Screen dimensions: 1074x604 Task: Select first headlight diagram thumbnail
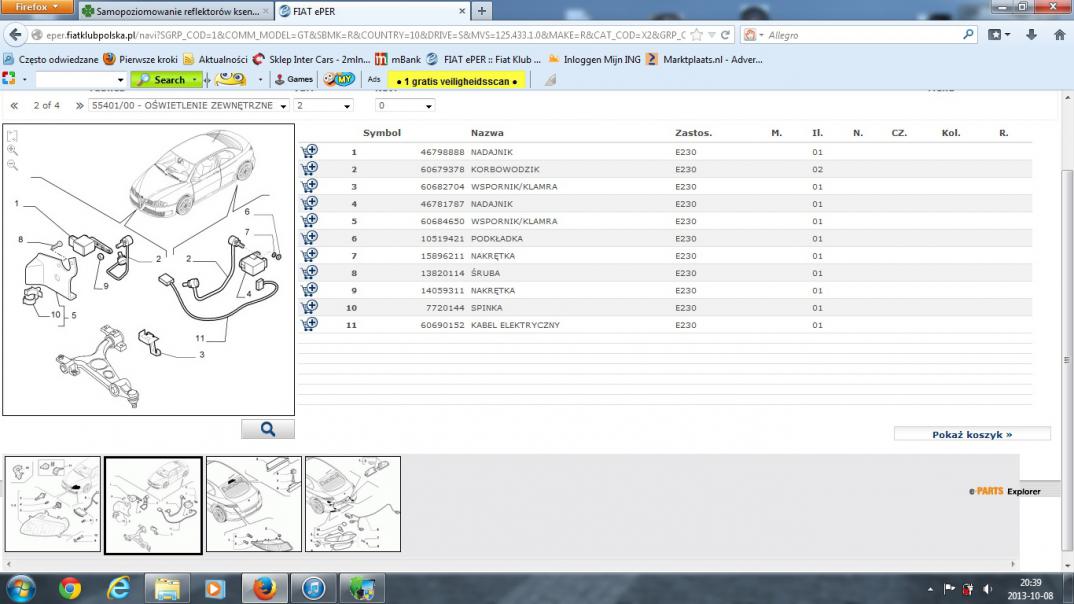[x=53, y=504]
